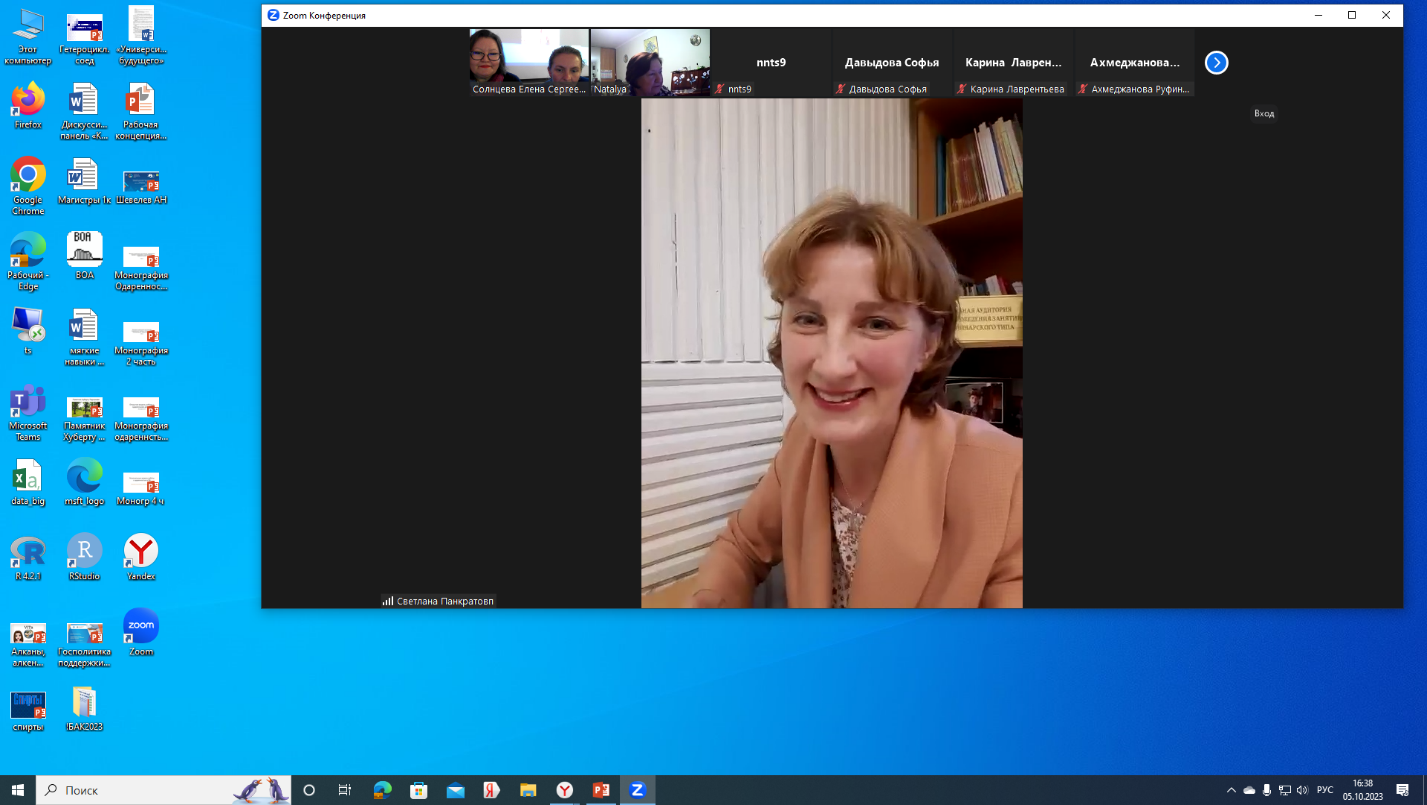Open the Windows Start menu
Viewport: 1427px width, 805px height.
pos(18,790)
